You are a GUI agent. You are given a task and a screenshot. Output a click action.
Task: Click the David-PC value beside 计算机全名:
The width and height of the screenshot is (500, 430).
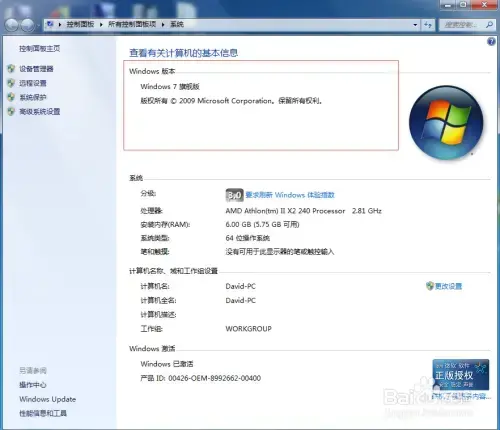coord(240,300)
